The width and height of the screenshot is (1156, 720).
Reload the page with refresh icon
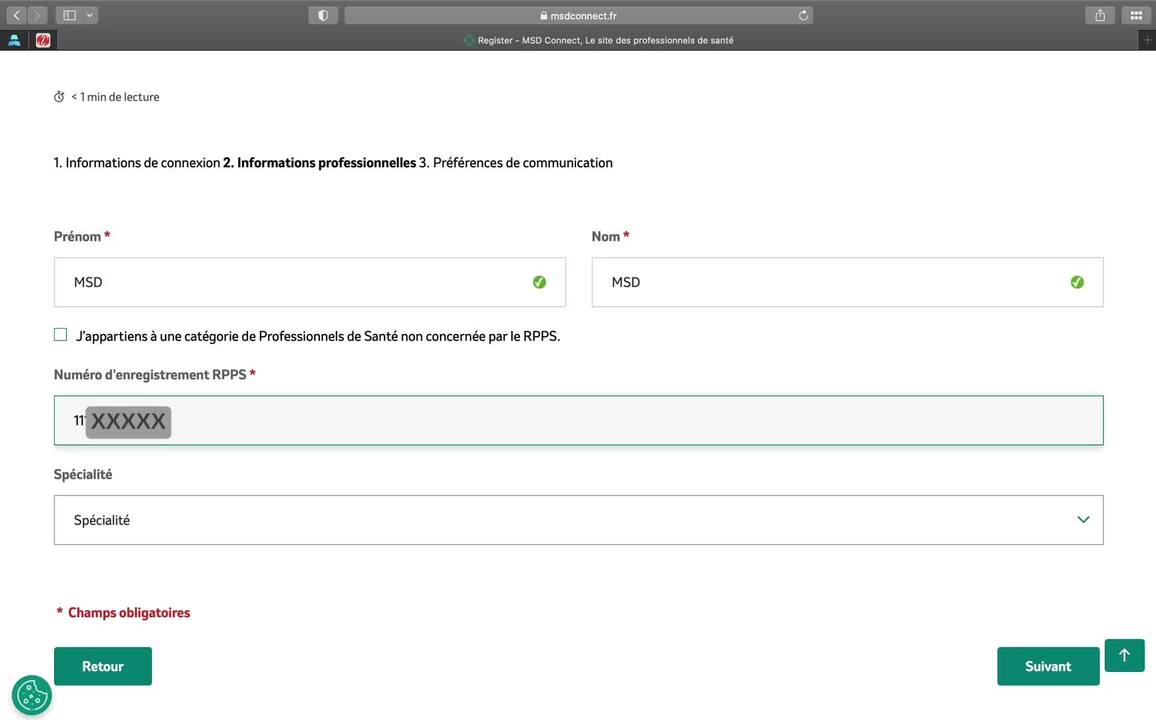tap(803, 15)
